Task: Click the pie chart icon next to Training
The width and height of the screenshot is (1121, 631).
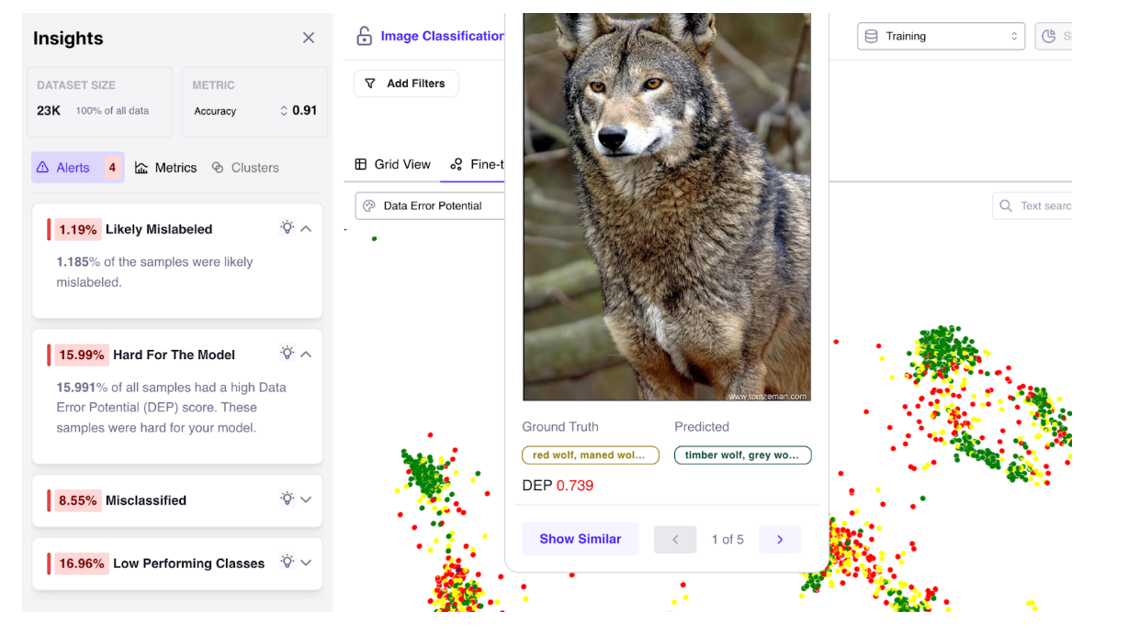Action: point(1048,36)
